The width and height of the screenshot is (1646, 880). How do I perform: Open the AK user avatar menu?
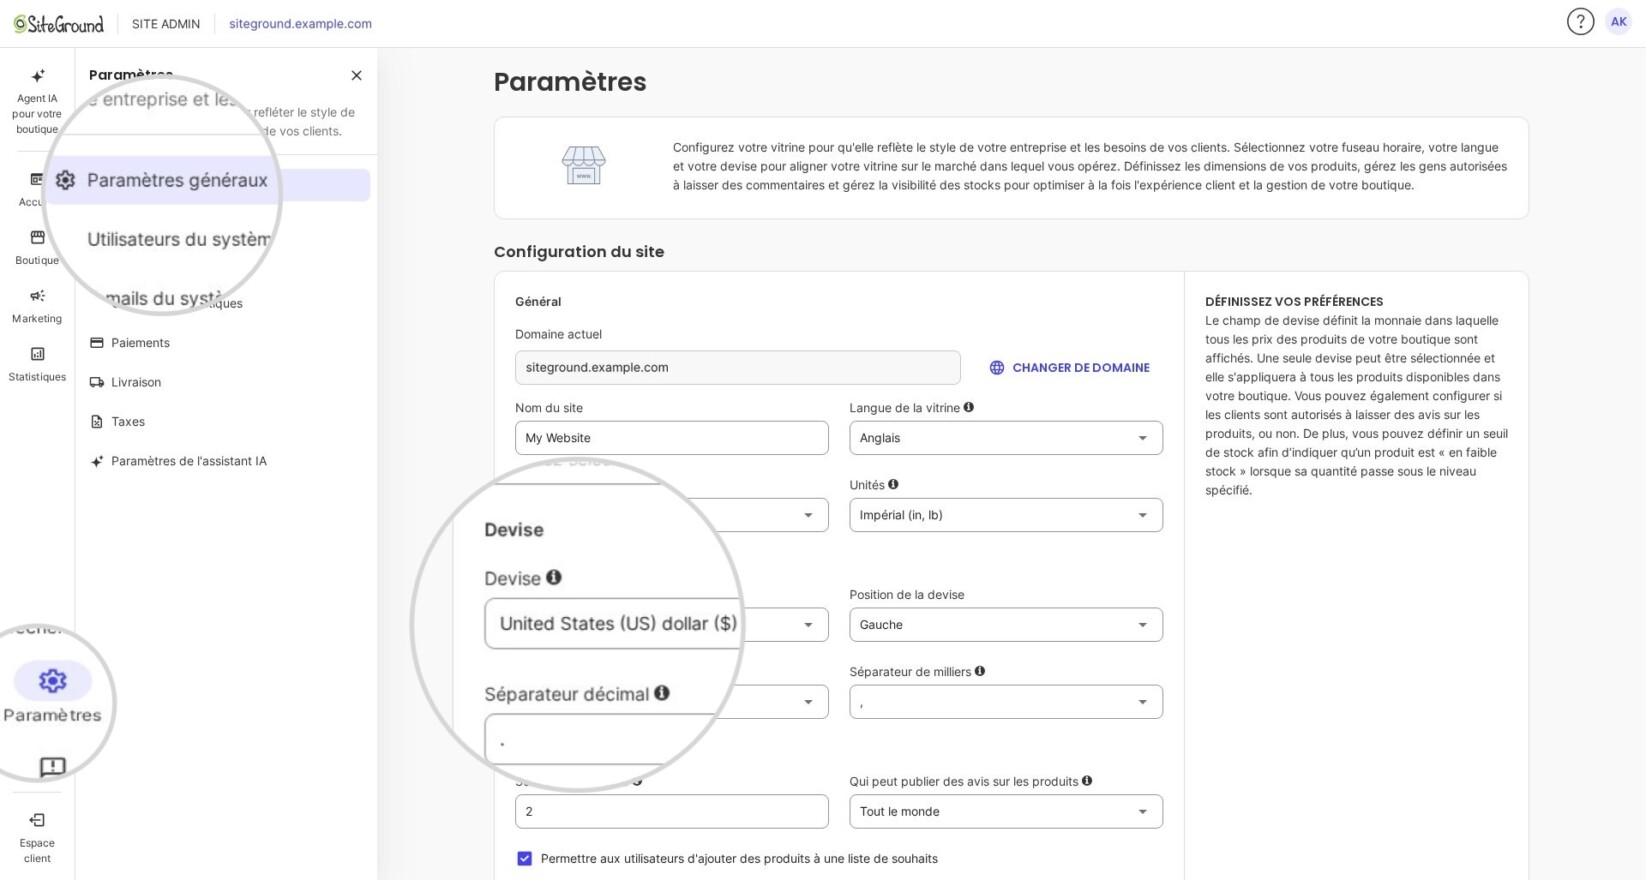(1618, 22)
